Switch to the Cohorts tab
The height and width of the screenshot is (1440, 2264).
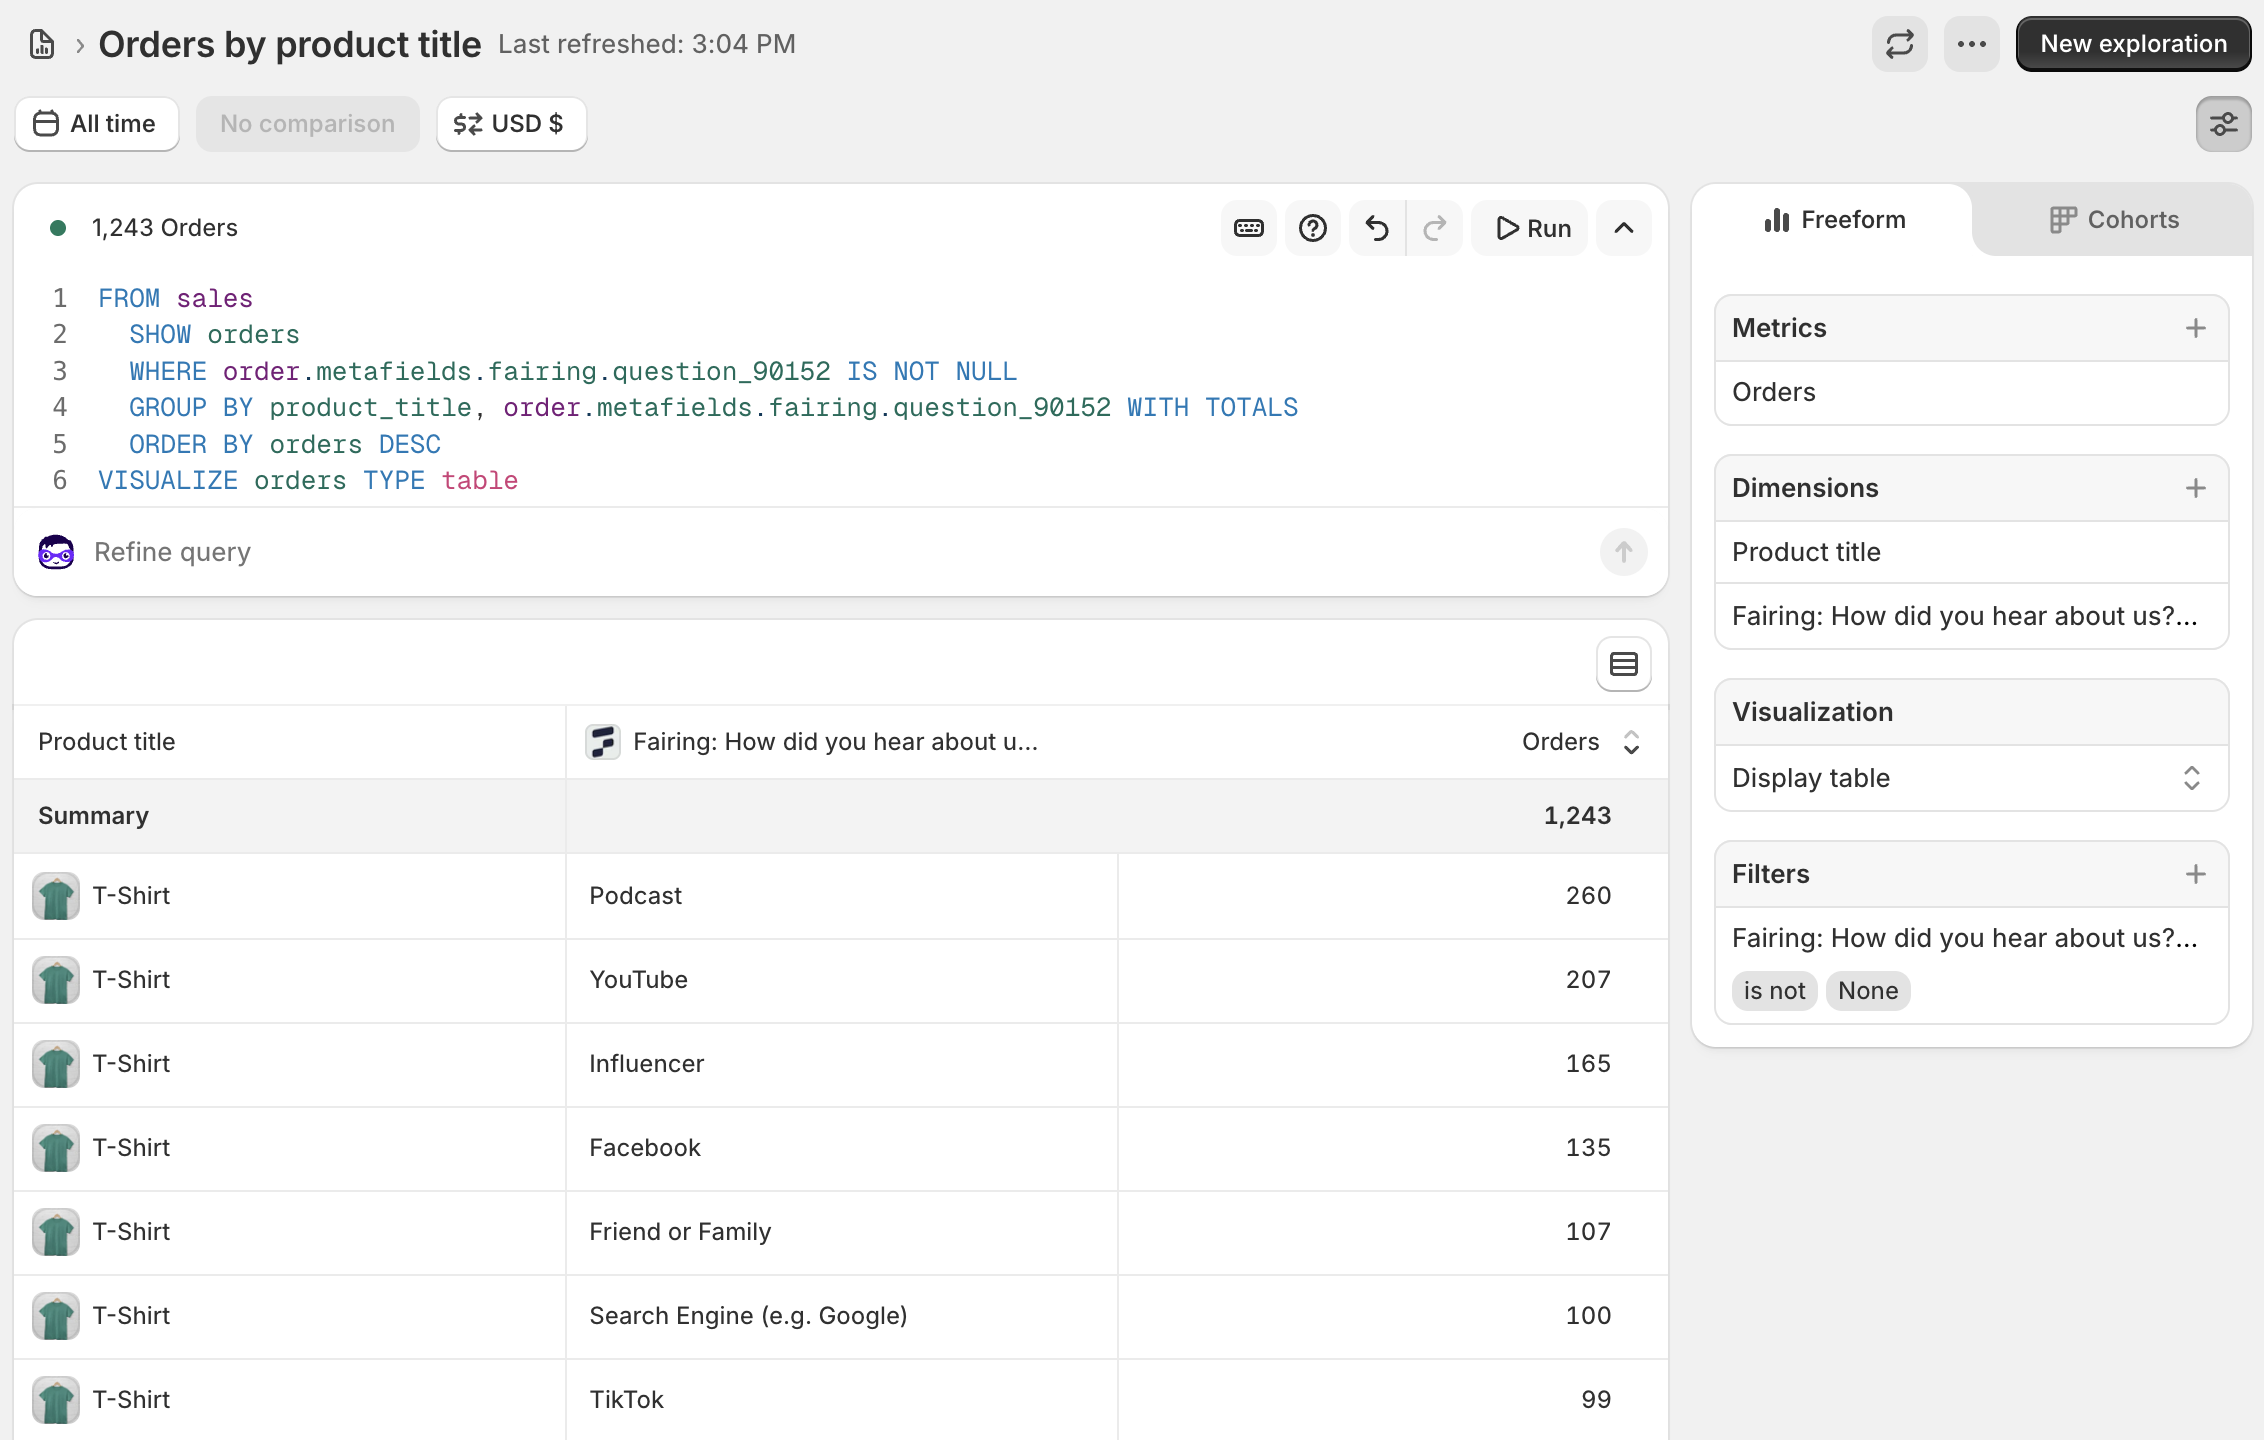point(2113,220)
